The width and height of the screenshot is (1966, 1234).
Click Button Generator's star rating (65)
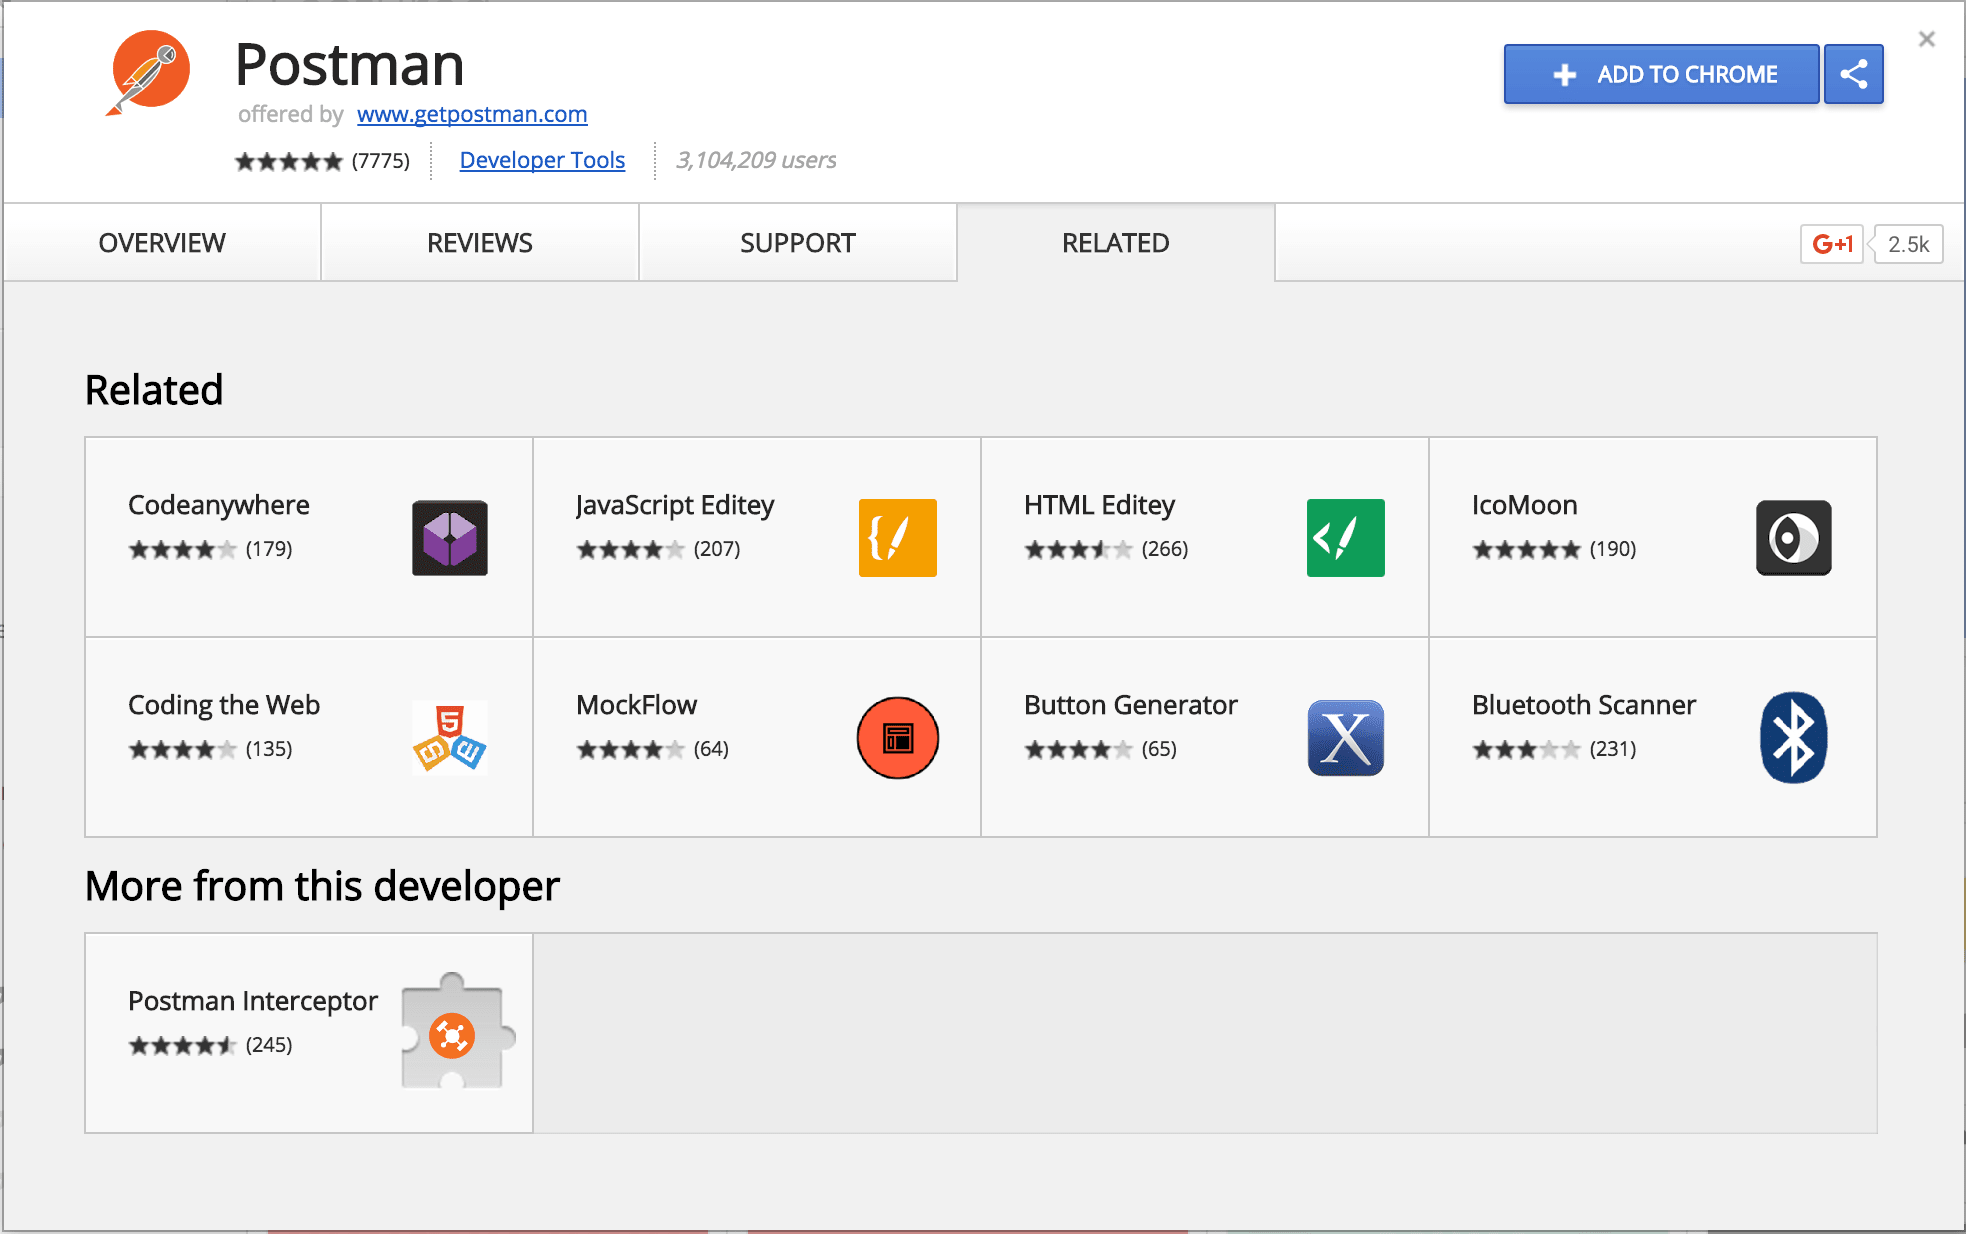click(x=1100, y=749)
